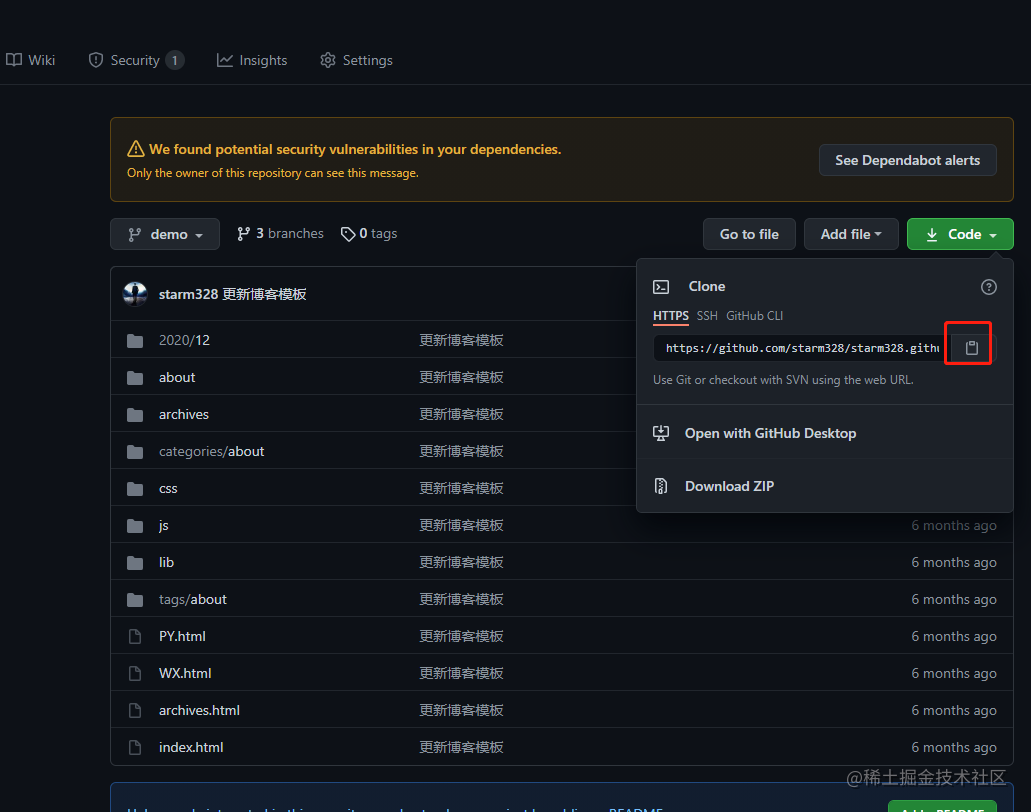Click 6 months ago on WX.html row
The image size is (1031, 812).
(953, 673)
